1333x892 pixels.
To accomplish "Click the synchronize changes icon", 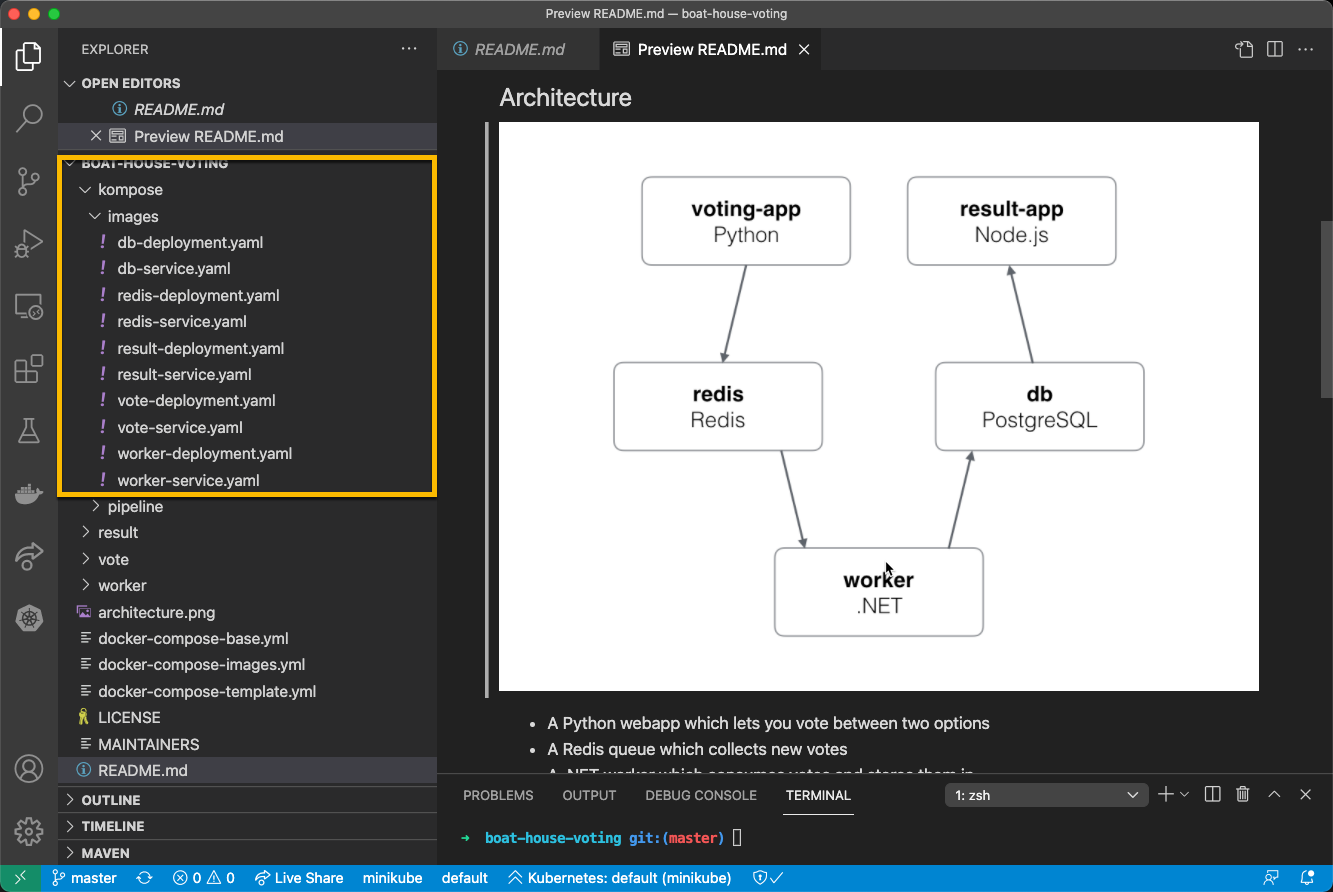I will [145, 878].
